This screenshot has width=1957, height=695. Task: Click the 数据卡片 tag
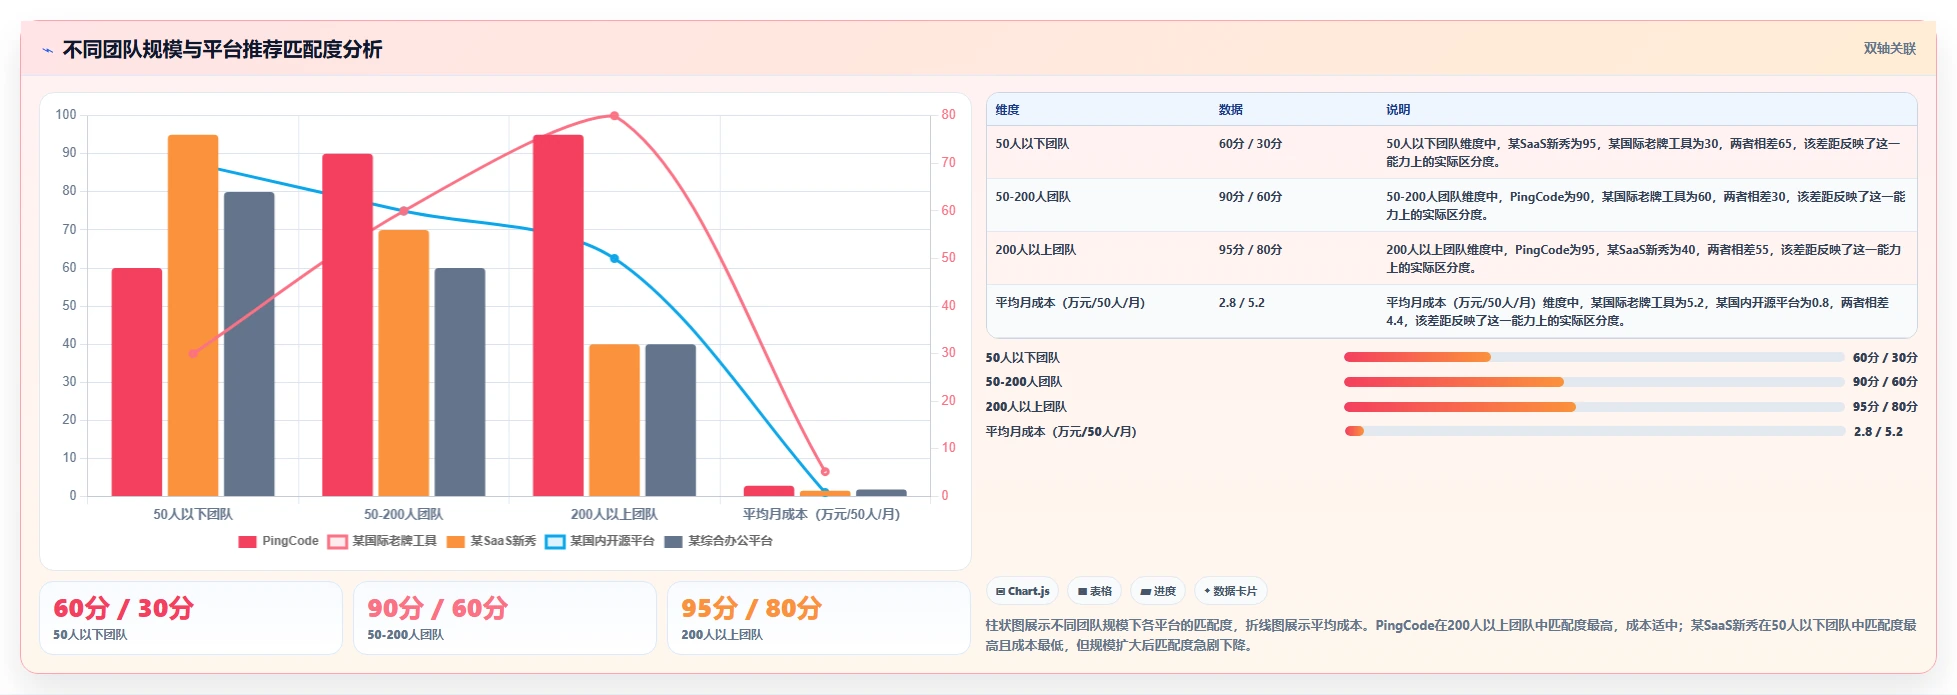pyautogui.click(x=1230, y=591)
